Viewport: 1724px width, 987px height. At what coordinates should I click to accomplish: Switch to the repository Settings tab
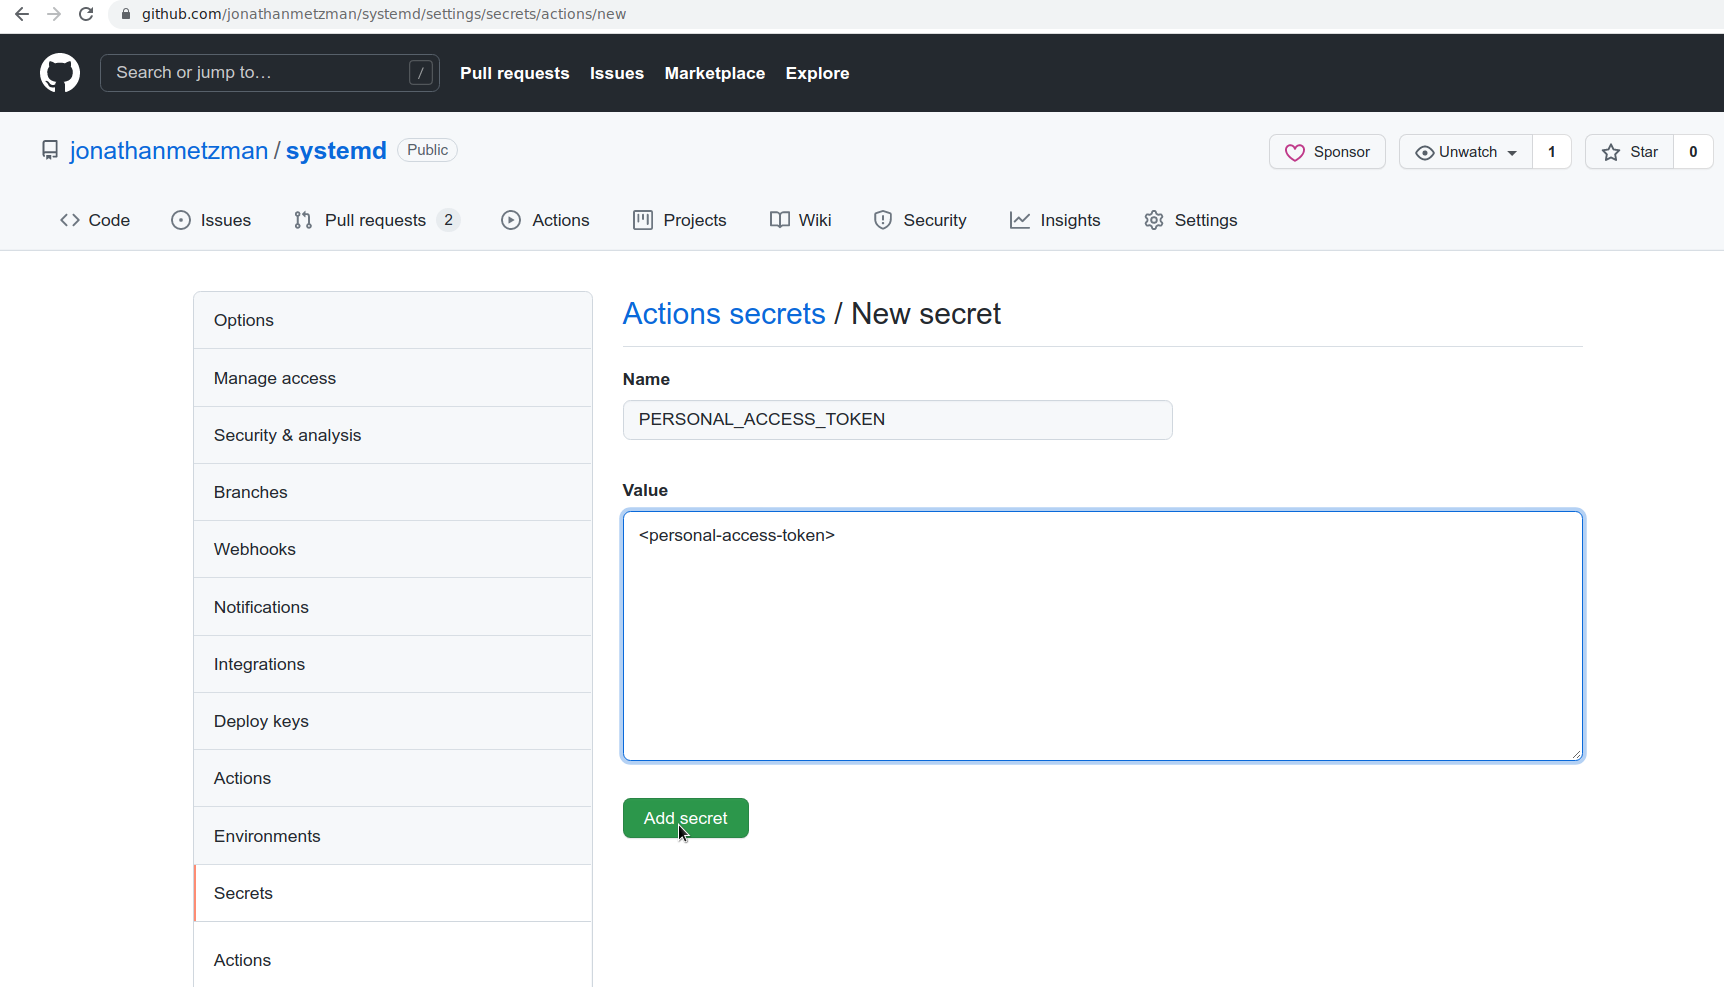pos(1191,220)
